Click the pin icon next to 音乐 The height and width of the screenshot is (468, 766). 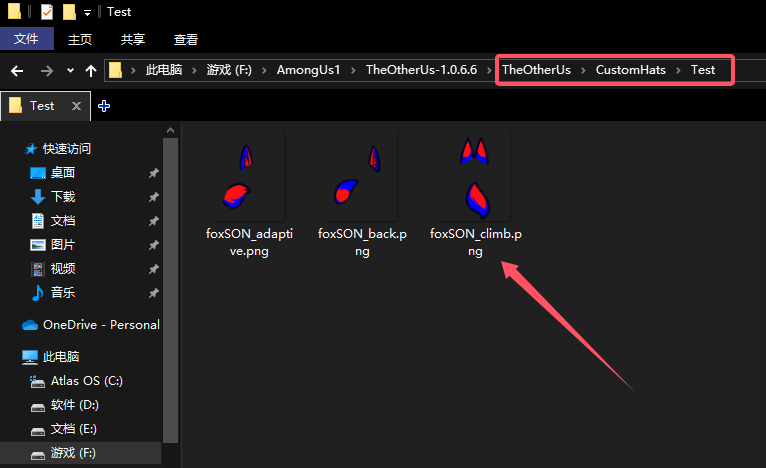pos(153,293)
